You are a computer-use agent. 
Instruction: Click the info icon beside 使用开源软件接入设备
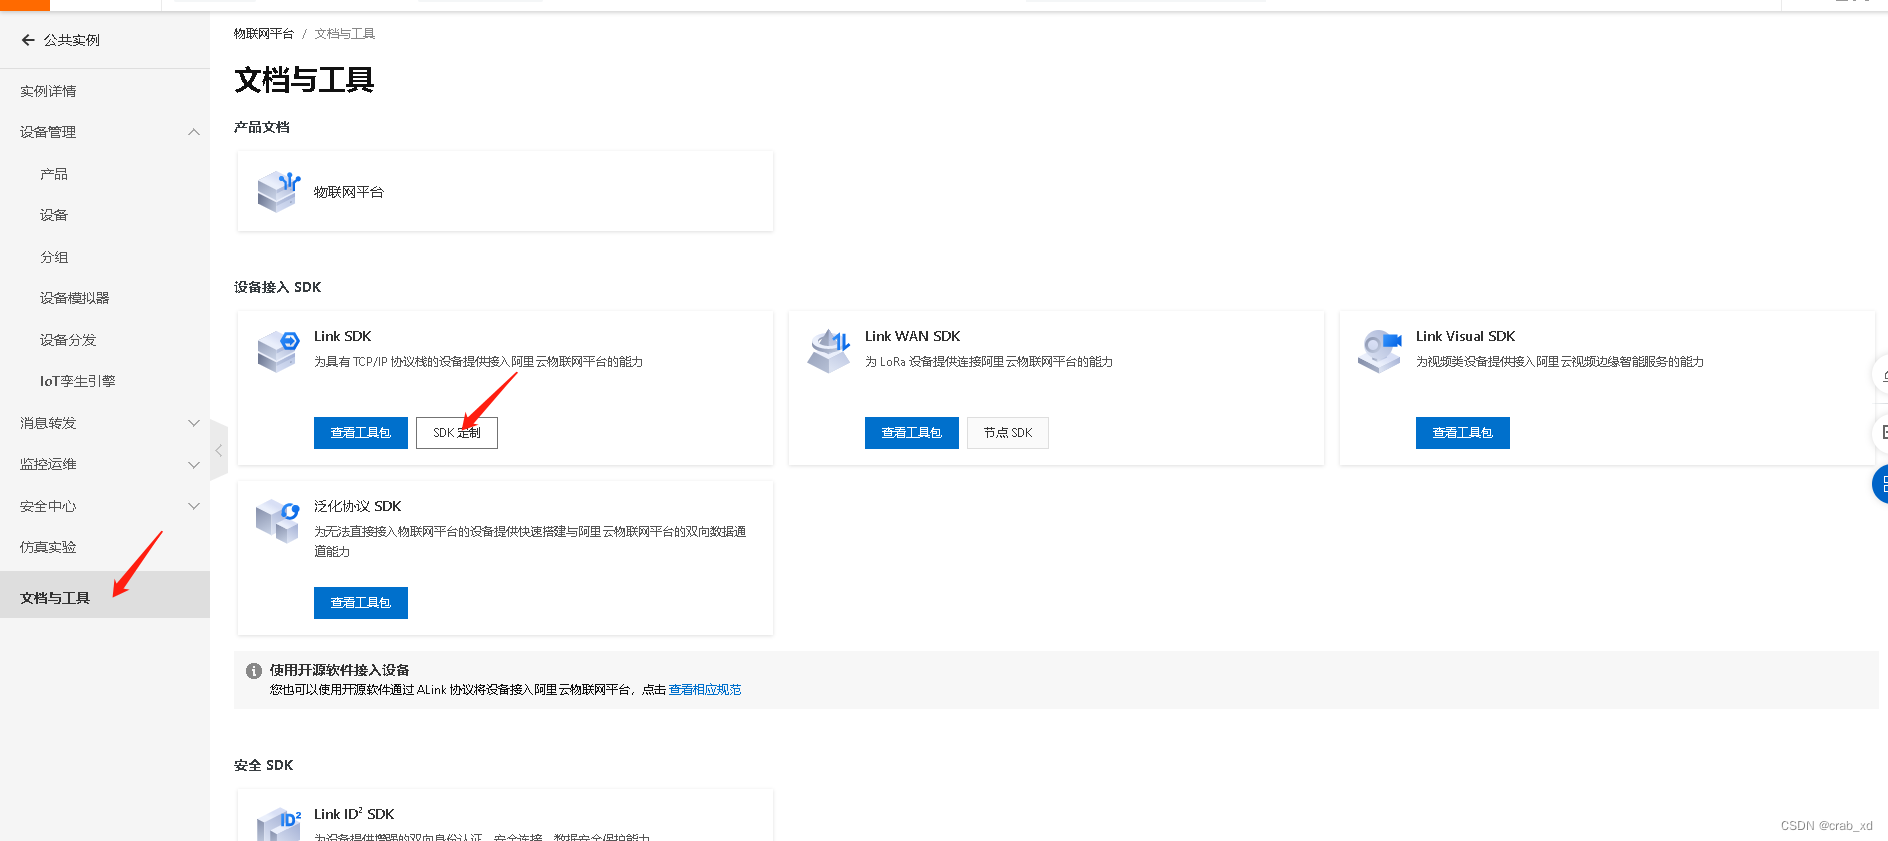[x=254, y=671]
